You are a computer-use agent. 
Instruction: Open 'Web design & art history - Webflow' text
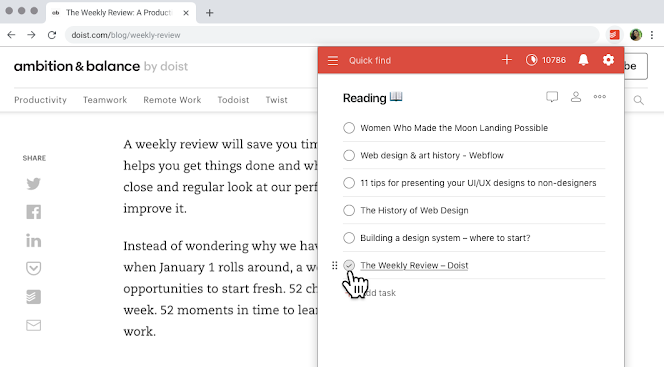coord(432,155)
